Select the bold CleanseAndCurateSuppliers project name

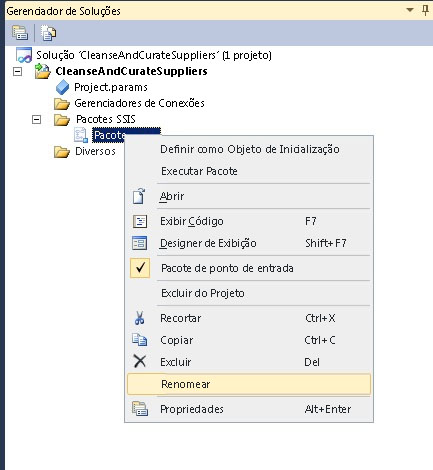[131, 71]
